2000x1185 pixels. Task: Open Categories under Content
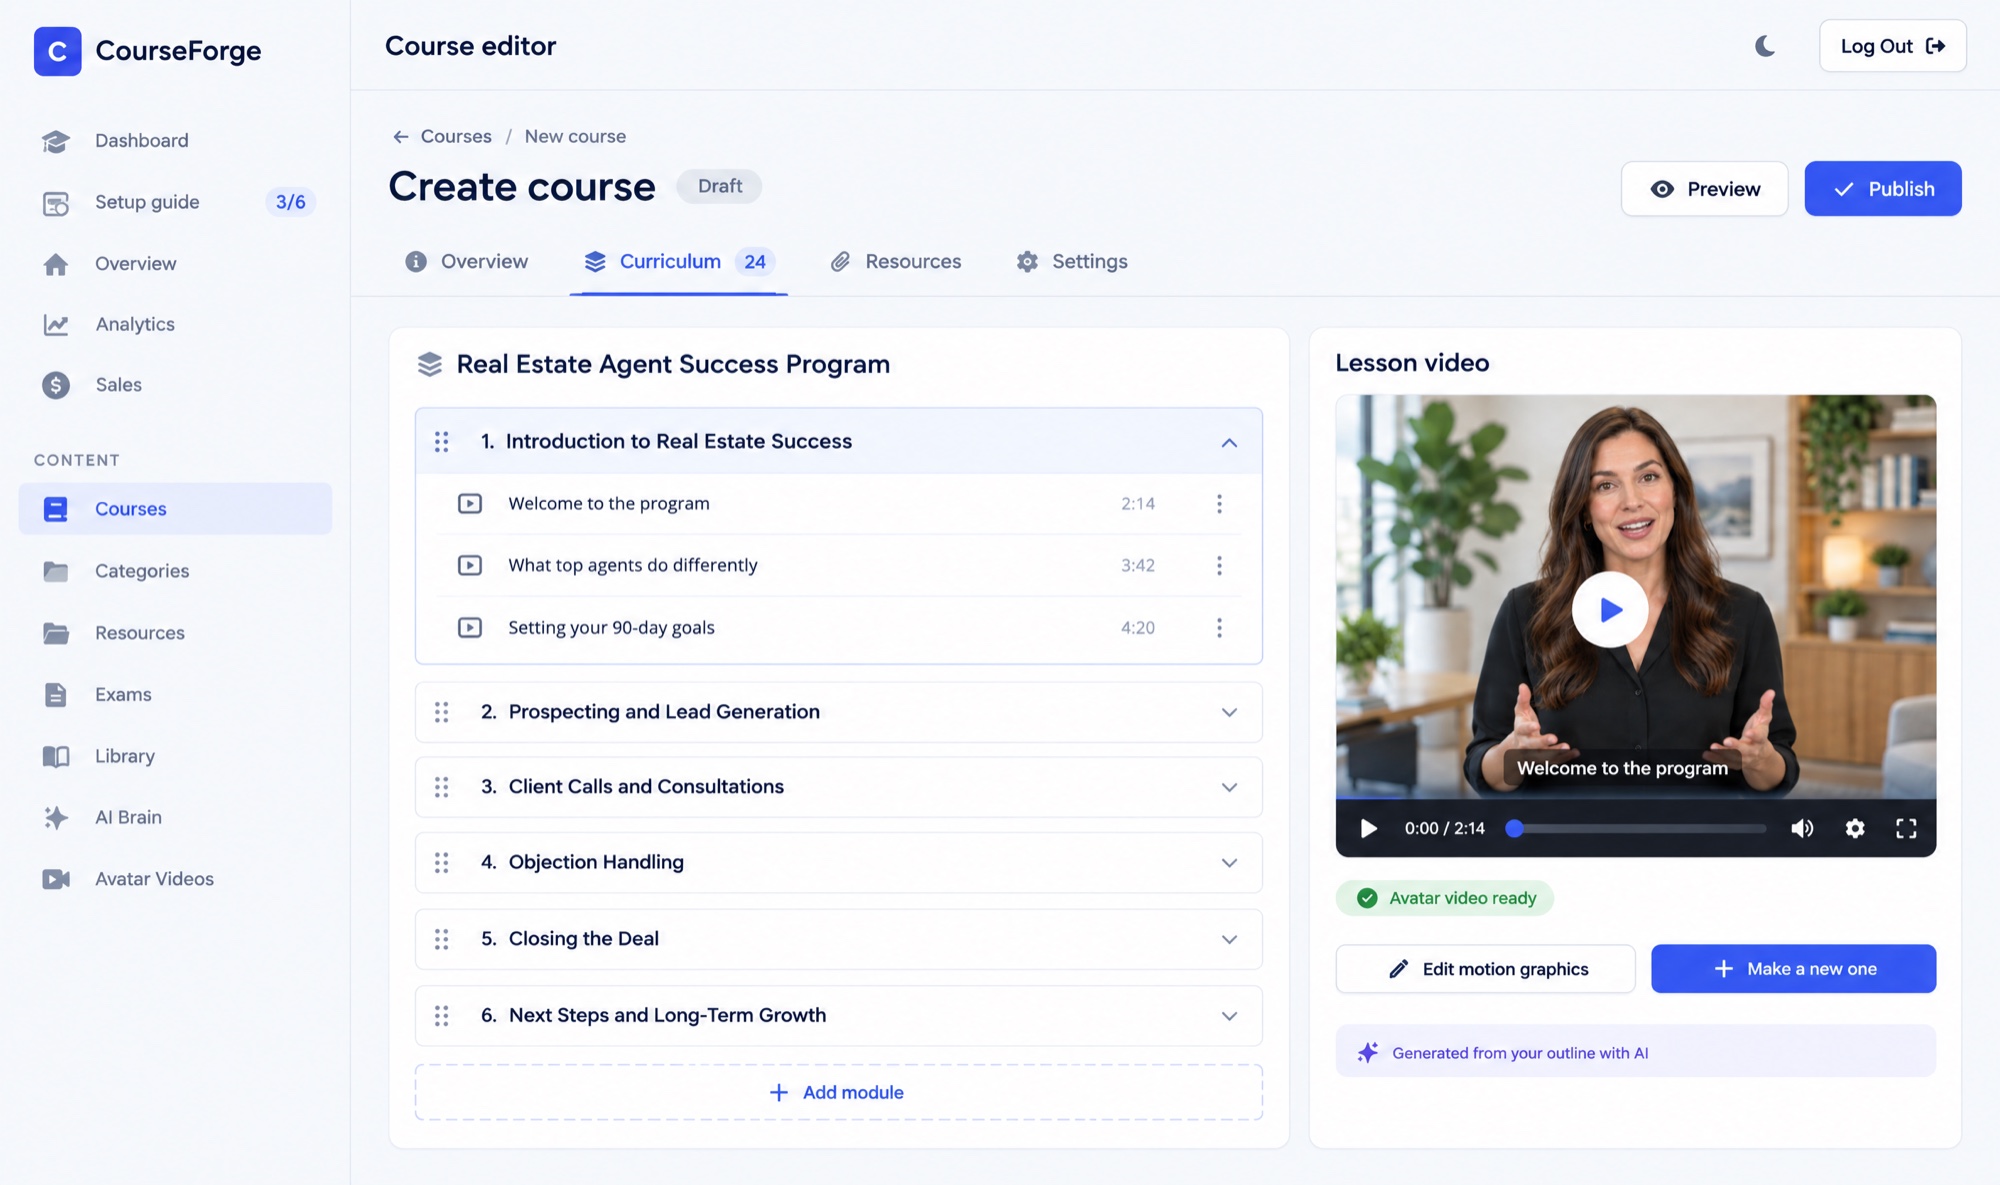pyautogui.click(x=175, y=571)
